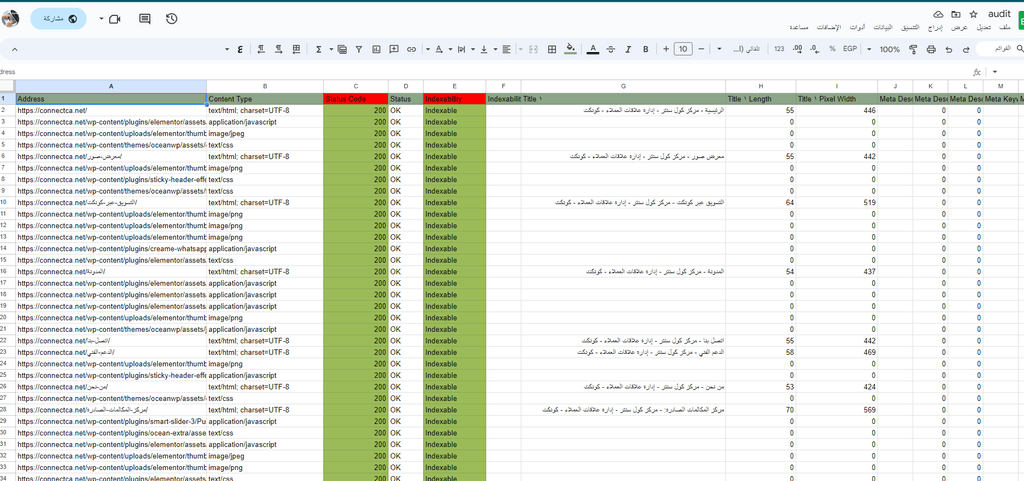Open the text color picker
Viewport: 1024px width, 481px height.
593,49
